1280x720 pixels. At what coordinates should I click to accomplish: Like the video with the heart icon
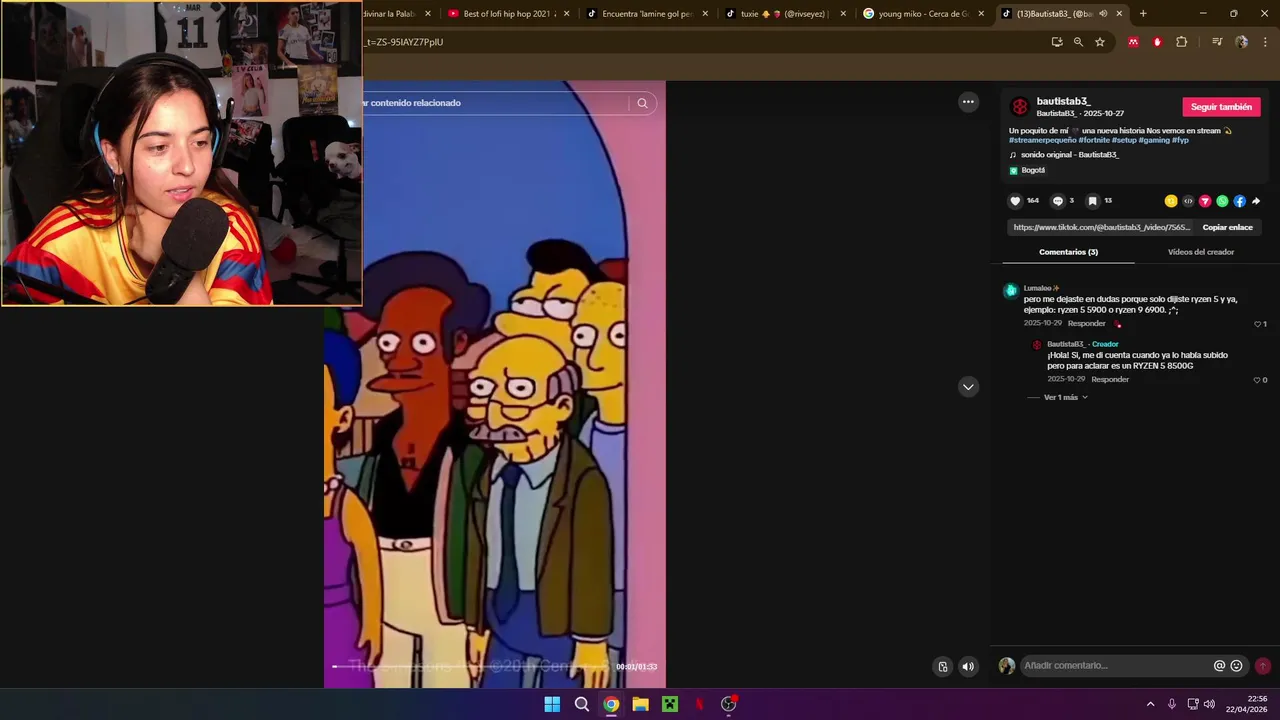[1015, 201]
